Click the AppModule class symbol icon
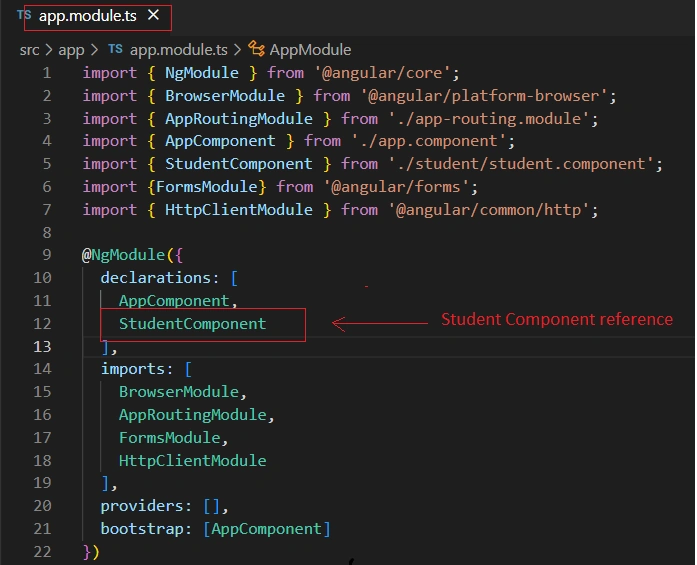This screenshot has width=697, height=565. coord(256,49)
